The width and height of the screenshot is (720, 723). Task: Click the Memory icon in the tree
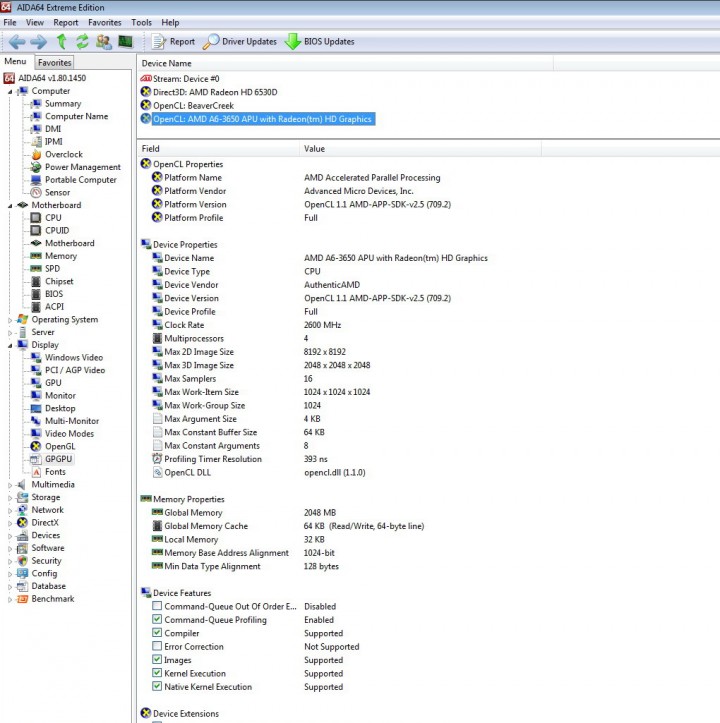pos(36,256)
